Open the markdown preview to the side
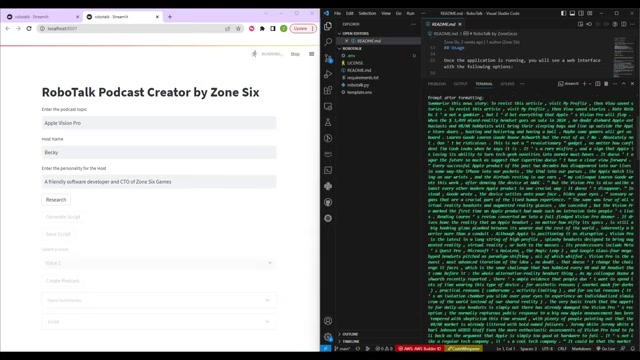The height and width of the screenshot is (360, 640). coord(580,24)
